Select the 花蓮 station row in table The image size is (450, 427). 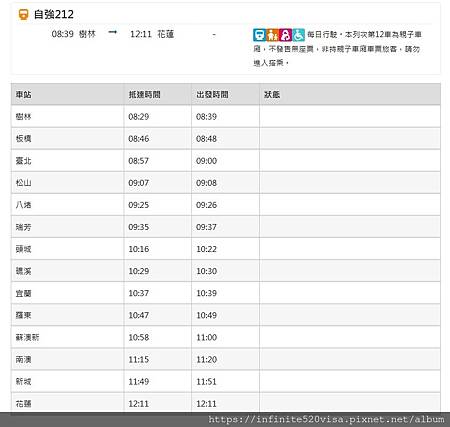226,403
